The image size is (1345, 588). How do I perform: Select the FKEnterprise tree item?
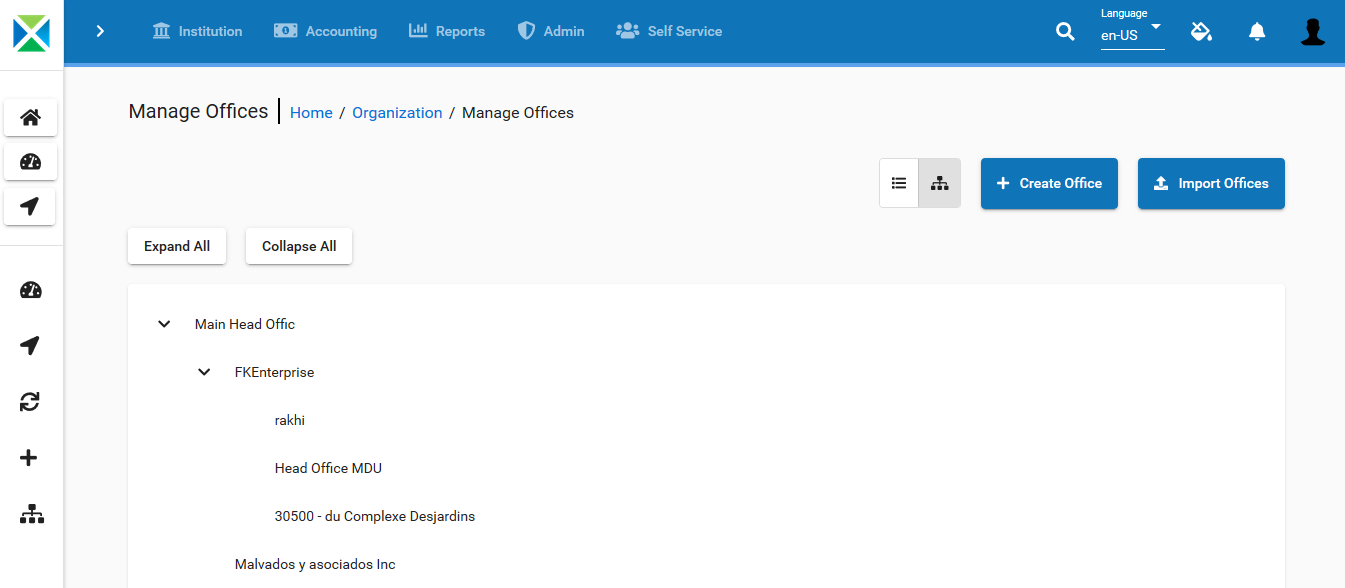point(275,372)
